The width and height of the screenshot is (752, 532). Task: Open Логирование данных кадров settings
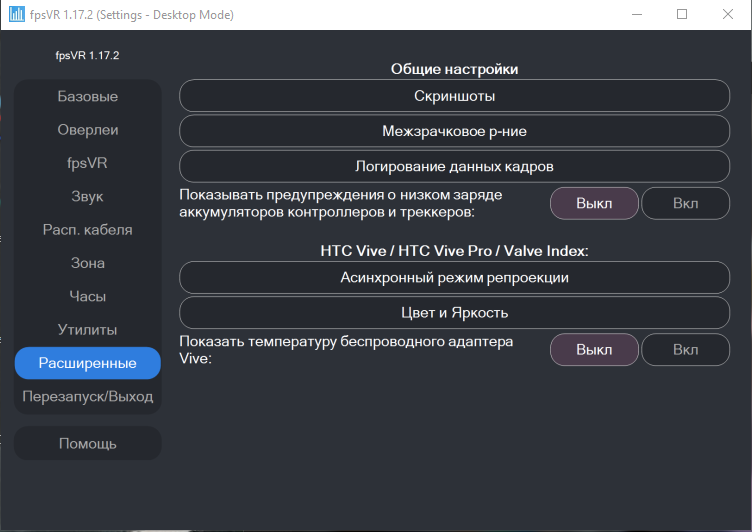click(x=455, y=166)
